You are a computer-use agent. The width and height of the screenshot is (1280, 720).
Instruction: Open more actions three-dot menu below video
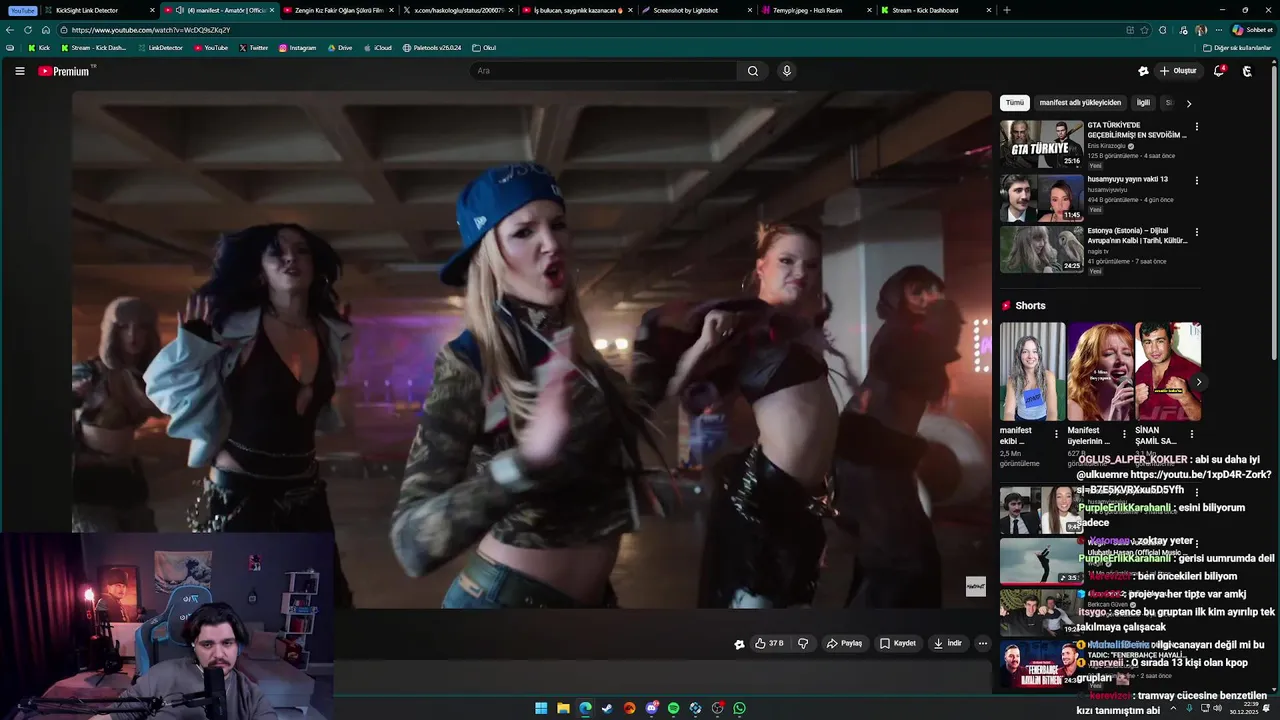(983, 644)
